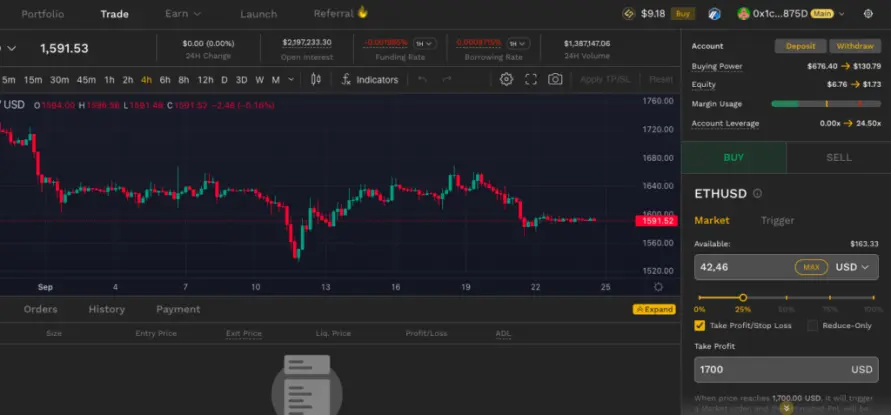Set chart interval to 12h
This screenshot has width=891, height=415.
(x=206, y=80)
